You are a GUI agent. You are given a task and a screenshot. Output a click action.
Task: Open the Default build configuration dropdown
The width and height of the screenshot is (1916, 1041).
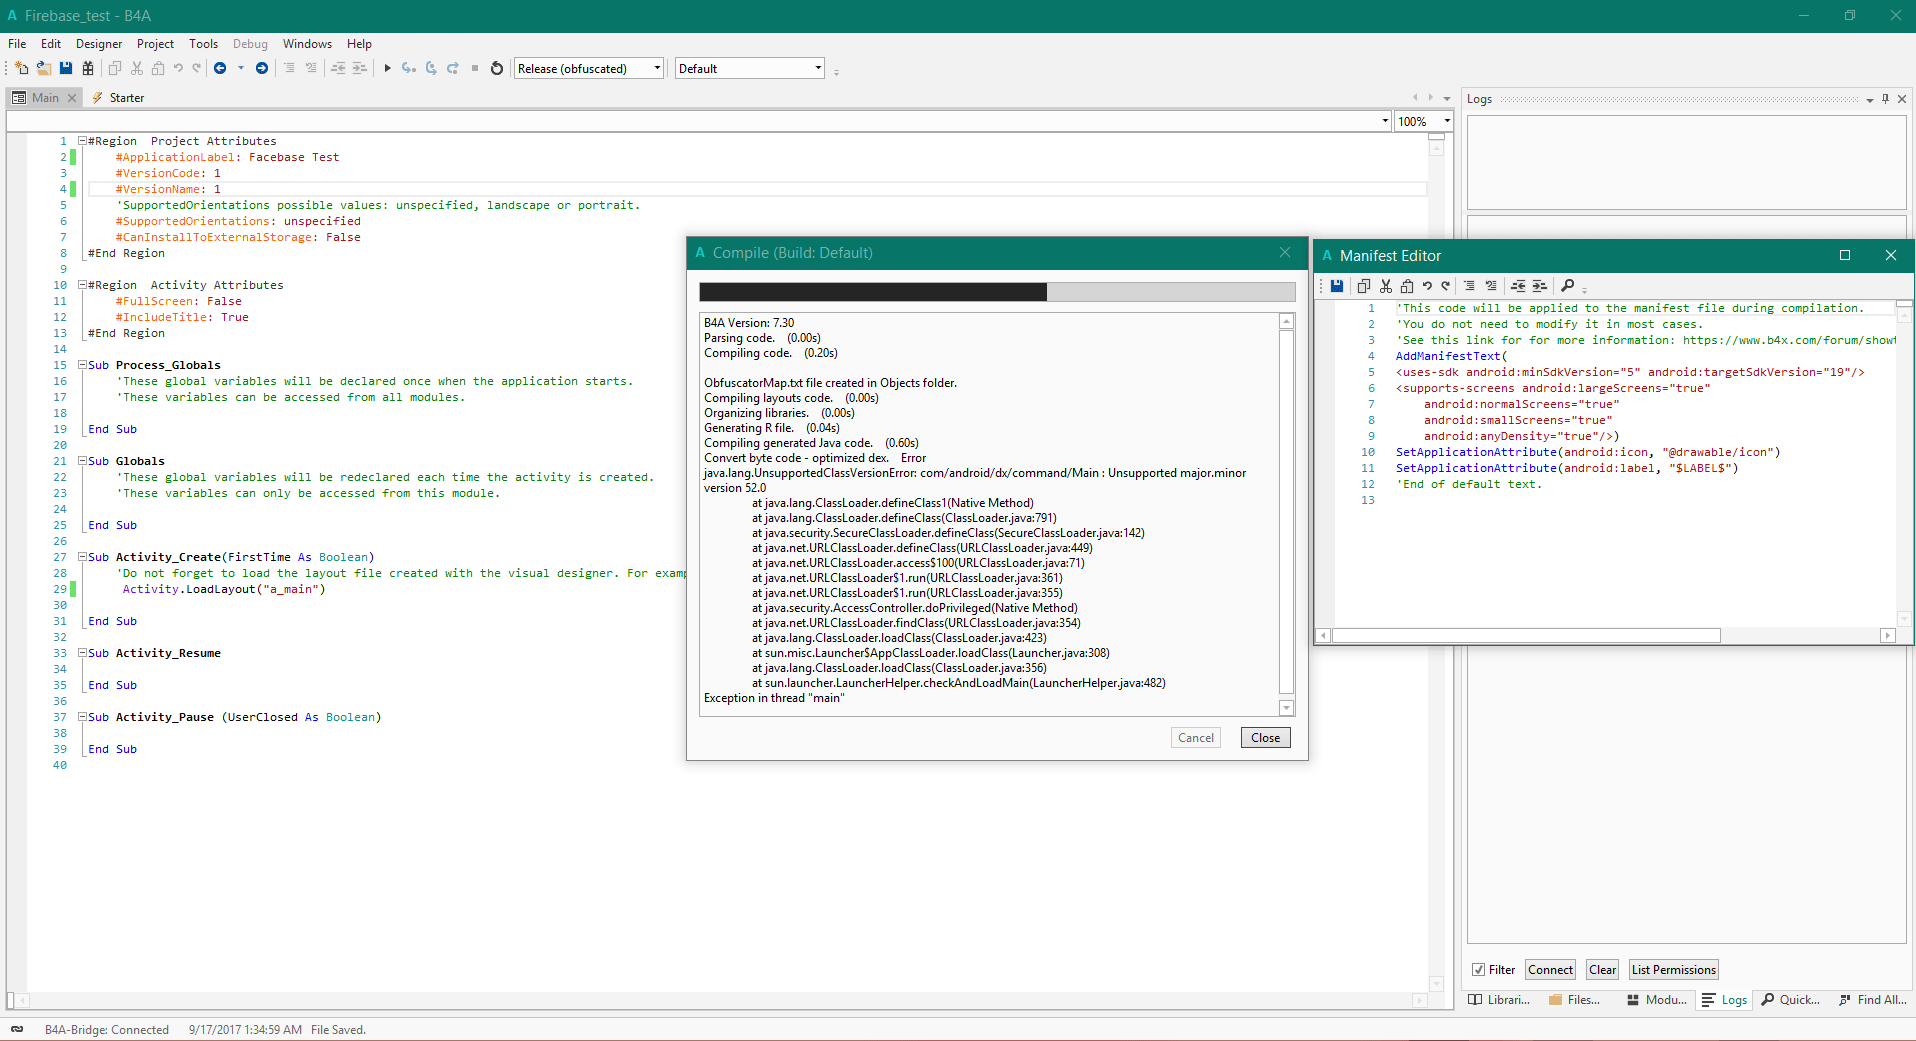click(x=818, y=68)
